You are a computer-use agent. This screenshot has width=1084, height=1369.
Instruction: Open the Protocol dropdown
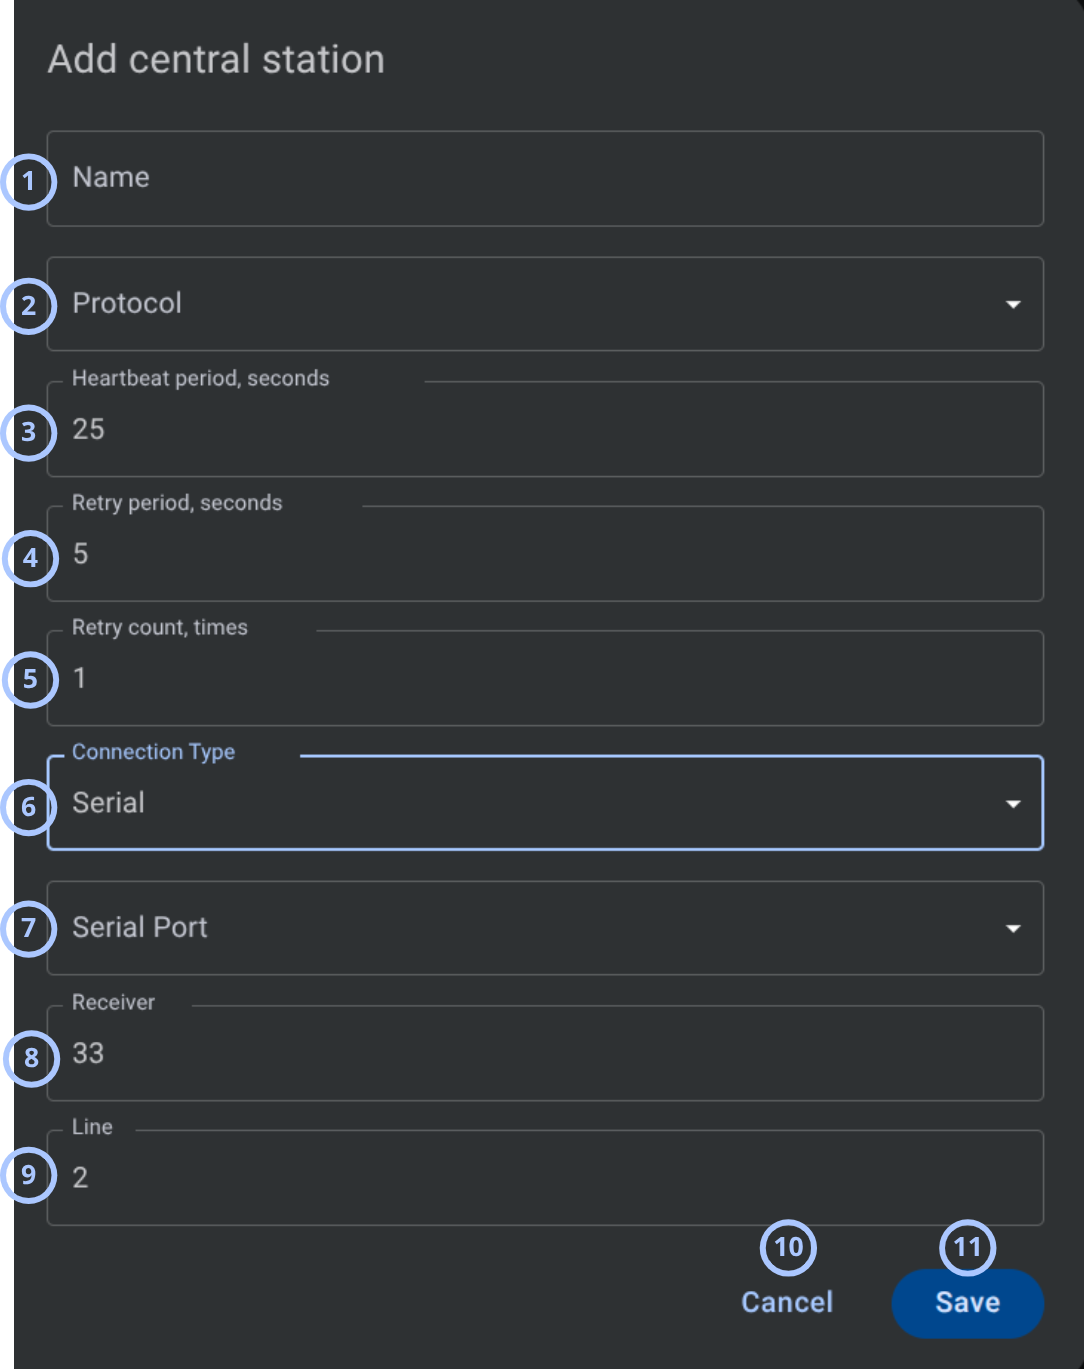click(x=545, y=304)
